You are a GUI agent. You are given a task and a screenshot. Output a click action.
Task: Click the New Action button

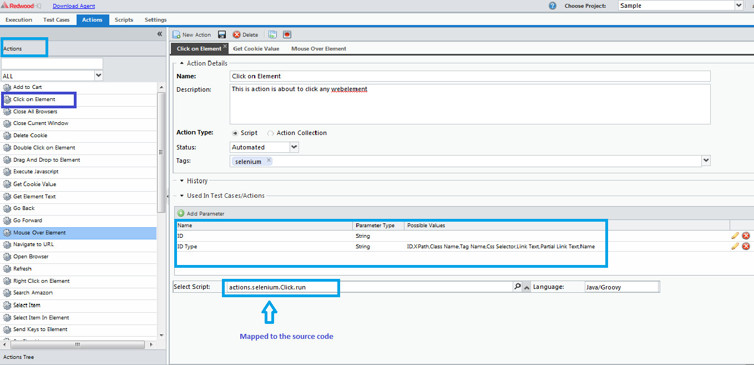click(192, 35)
